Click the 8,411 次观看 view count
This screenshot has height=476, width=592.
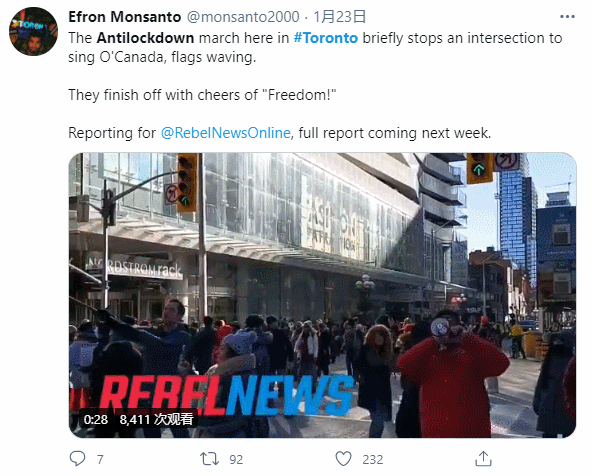(x=156, y=419)
